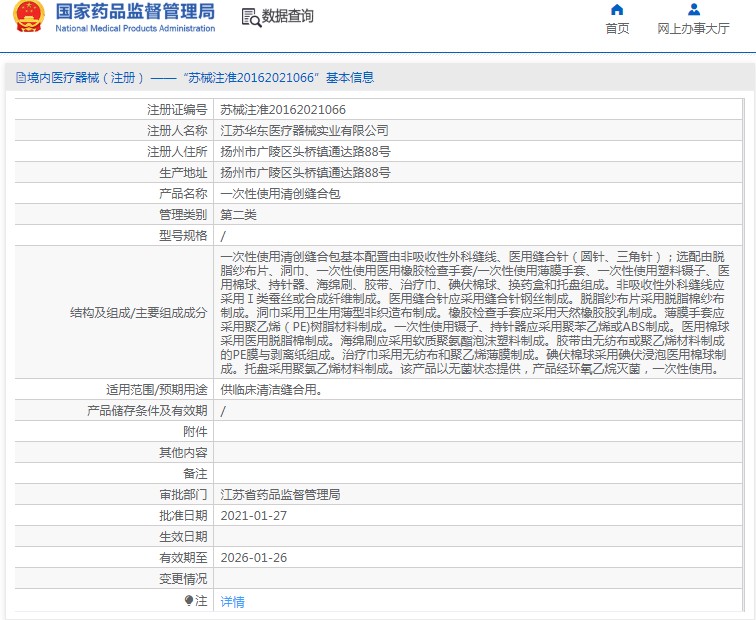The height and width of the screenshot is (620, 756).
Task: Click National Medical Products Administration subtitle
Action: [135, 28]
